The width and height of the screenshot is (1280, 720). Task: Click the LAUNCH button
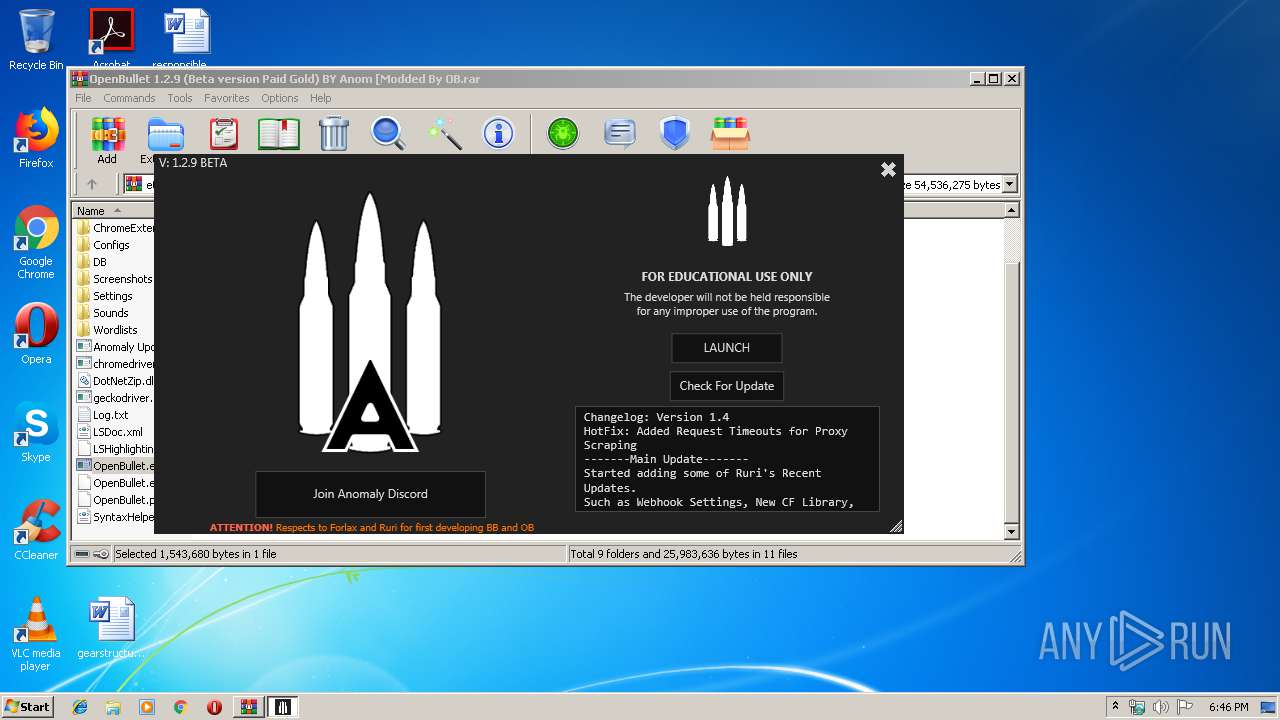(x=726, y=348)
